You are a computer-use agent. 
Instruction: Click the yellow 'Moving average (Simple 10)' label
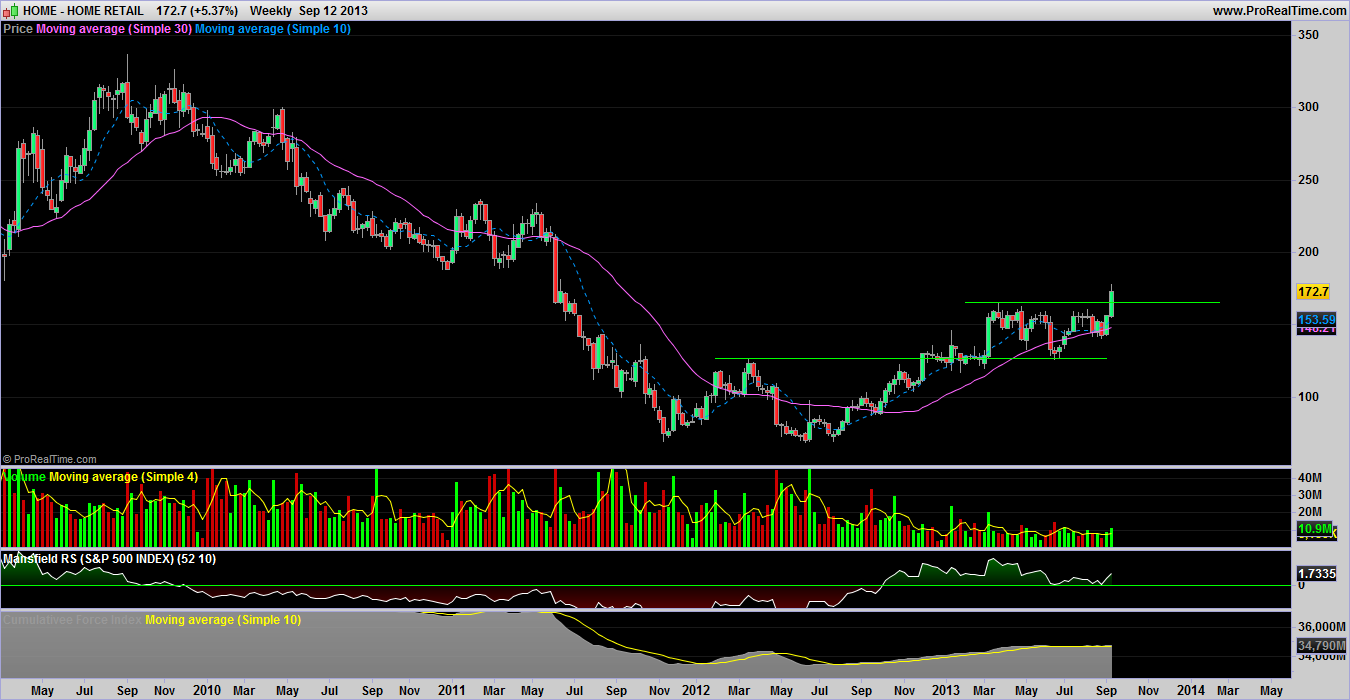coord(223,620)
